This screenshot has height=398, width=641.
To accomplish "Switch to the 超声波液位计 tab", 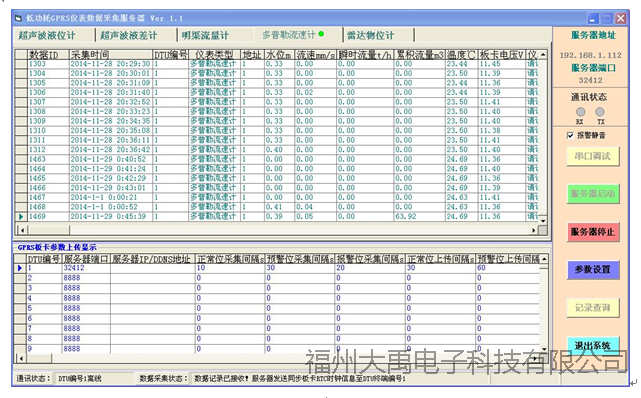I will tap(47, 36).
